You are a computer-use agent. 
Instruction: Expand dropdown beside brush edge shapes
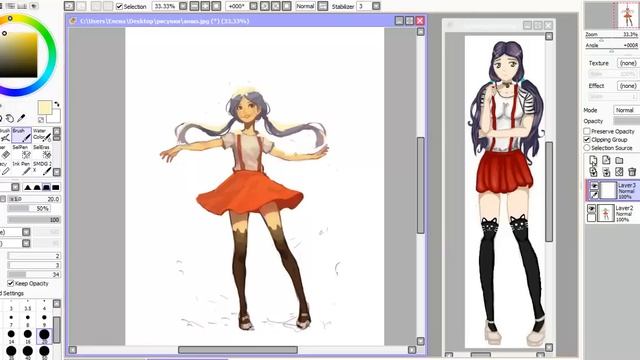(15, 187)
